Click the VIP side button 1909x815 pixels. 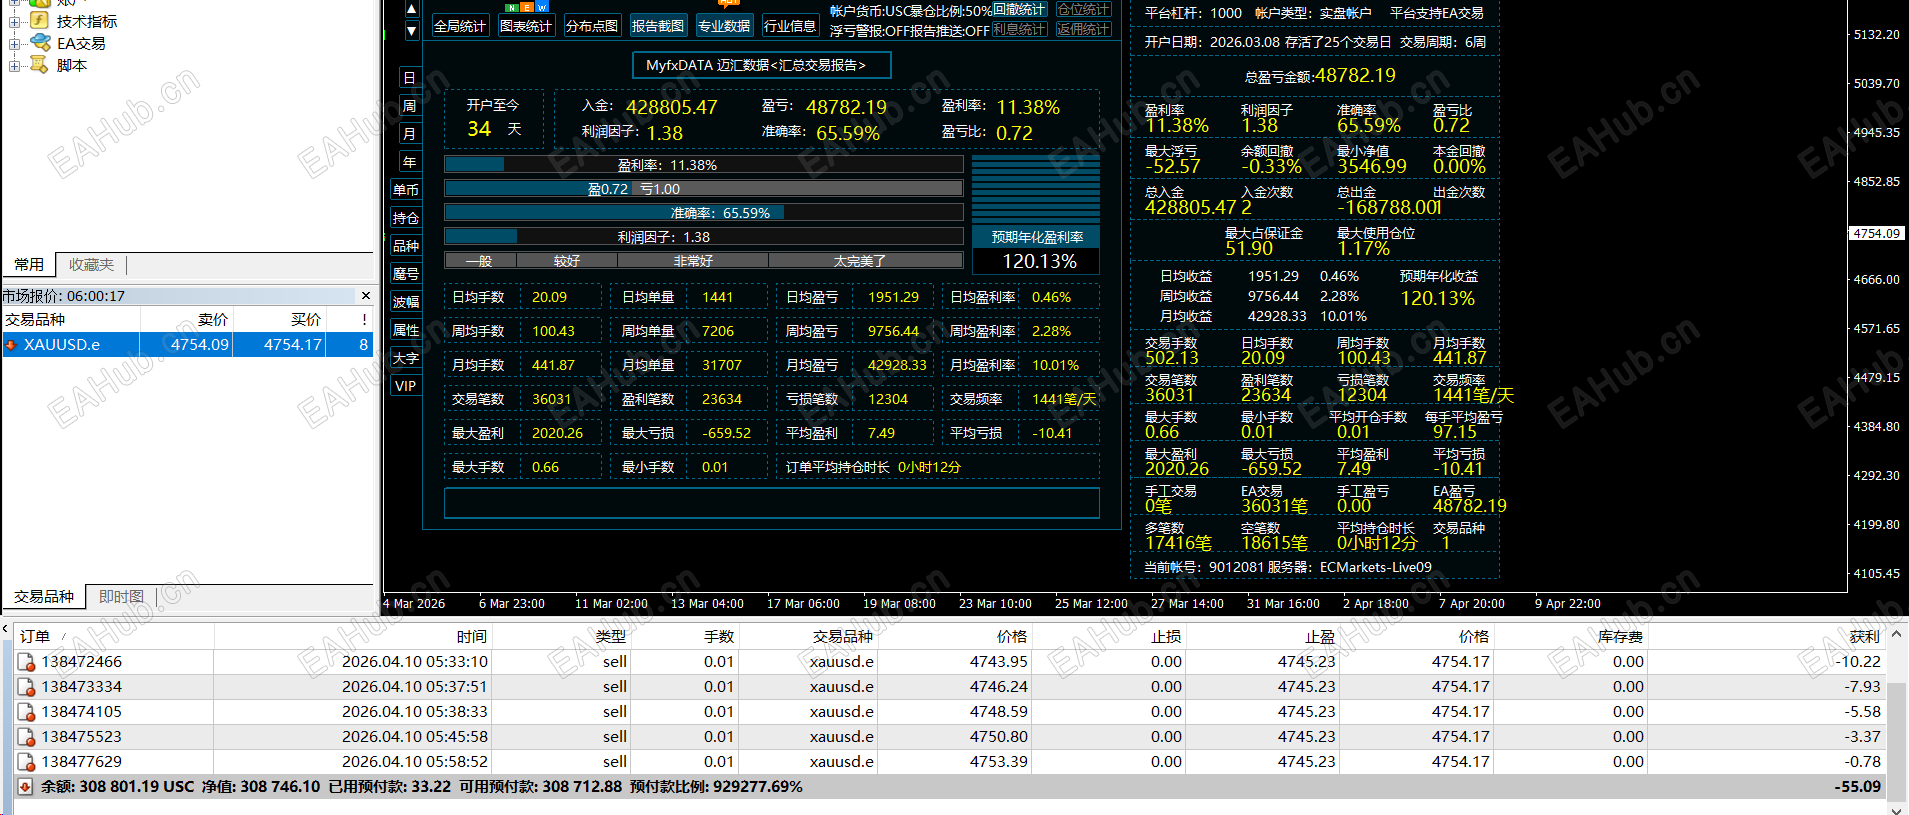click(x=406, y=386)
